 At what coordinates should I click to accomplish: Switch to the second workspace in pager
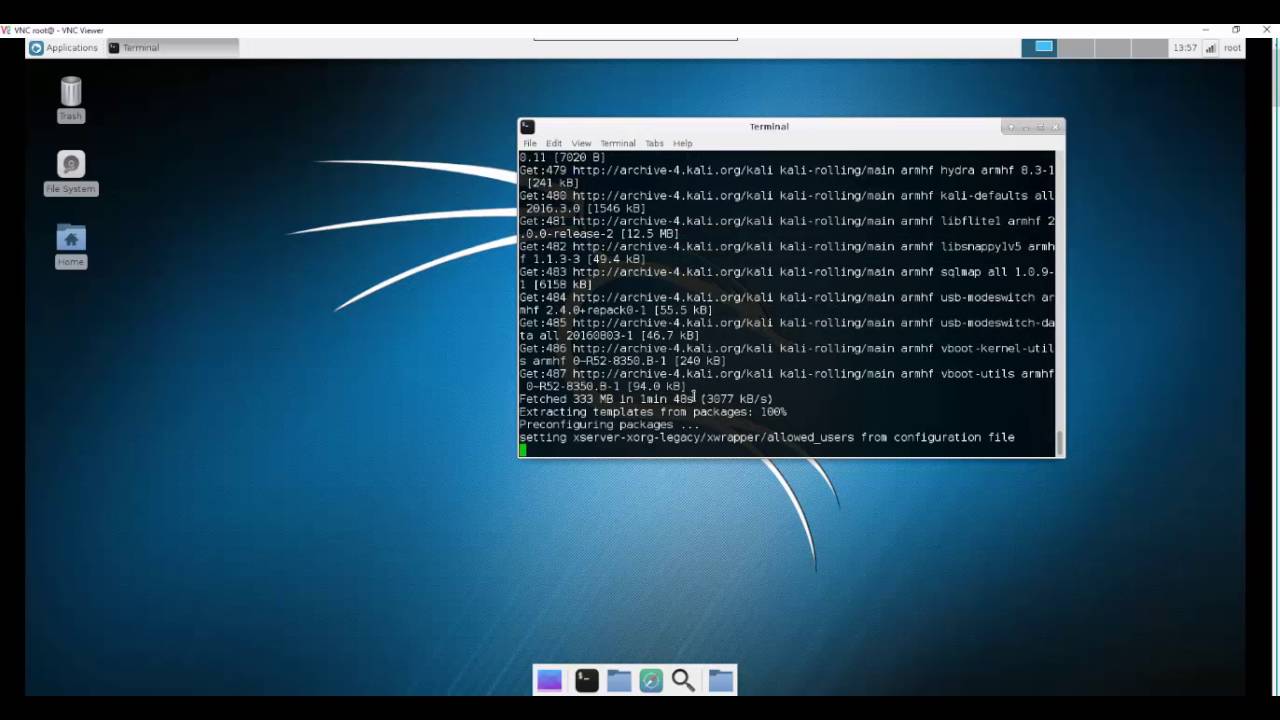pos(1076,47)
